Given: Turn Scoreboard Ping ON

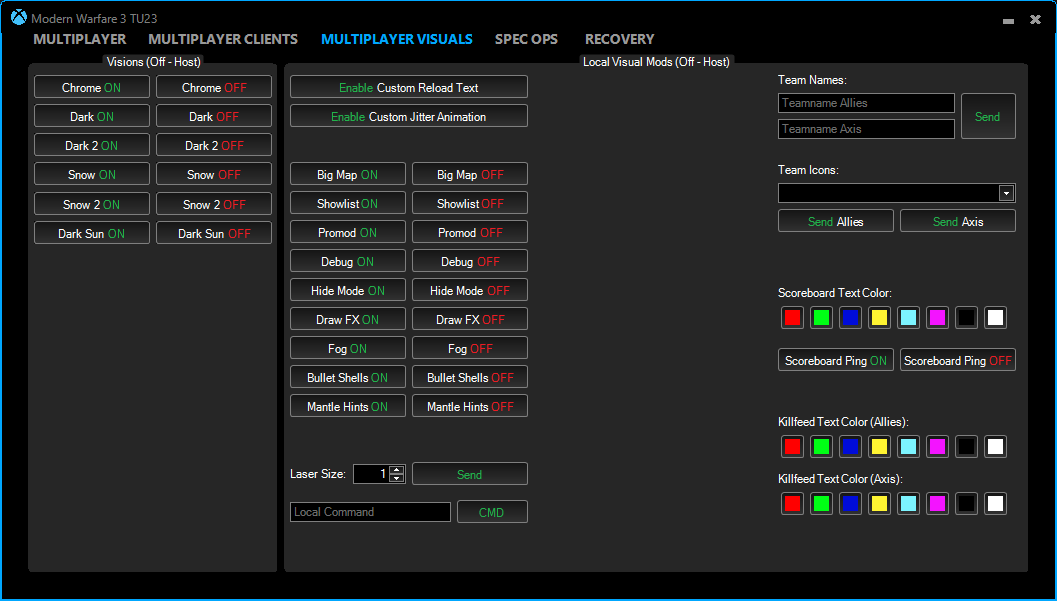Looking at the screenshot, I should click(836, 360).
